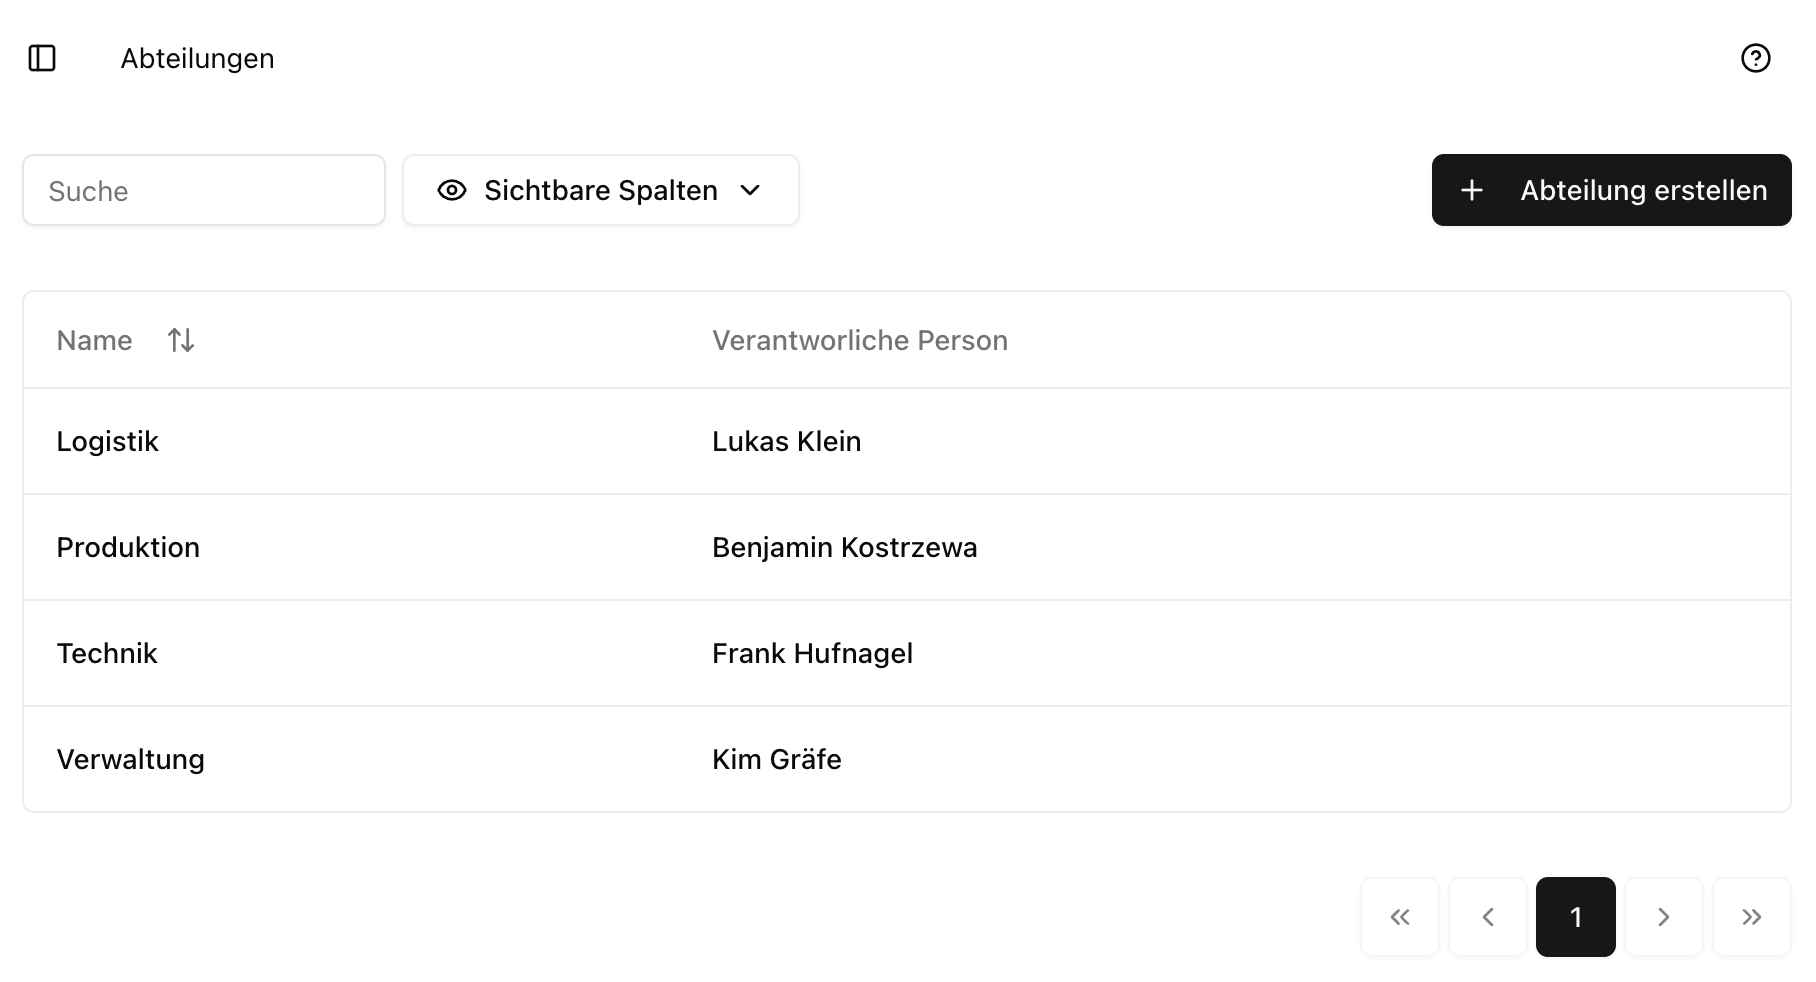1816x982 pixels.
Task: Open the previous page with left chevron
Action: coord(1488,916)
